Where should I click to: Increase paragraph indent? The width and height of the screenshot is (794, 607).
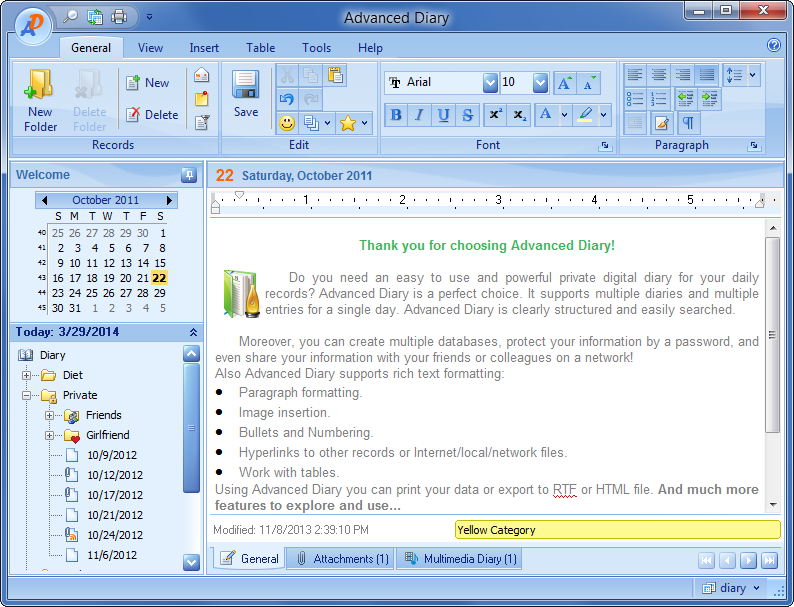[709, 99]
